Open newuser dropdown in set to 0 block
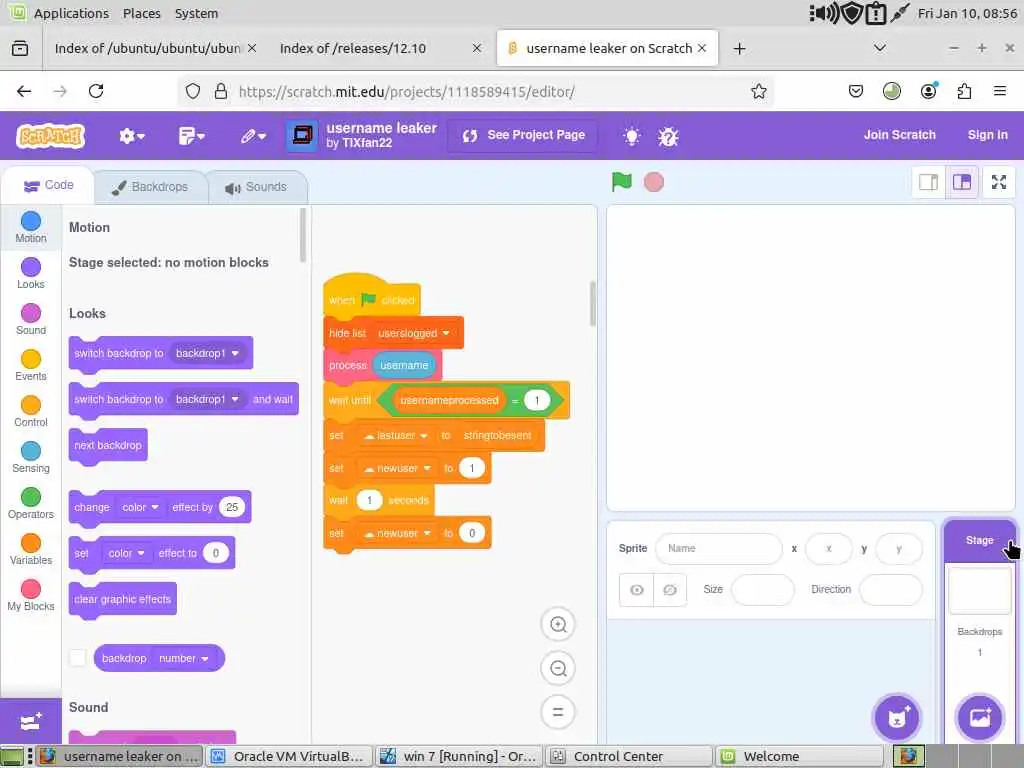 397,534
